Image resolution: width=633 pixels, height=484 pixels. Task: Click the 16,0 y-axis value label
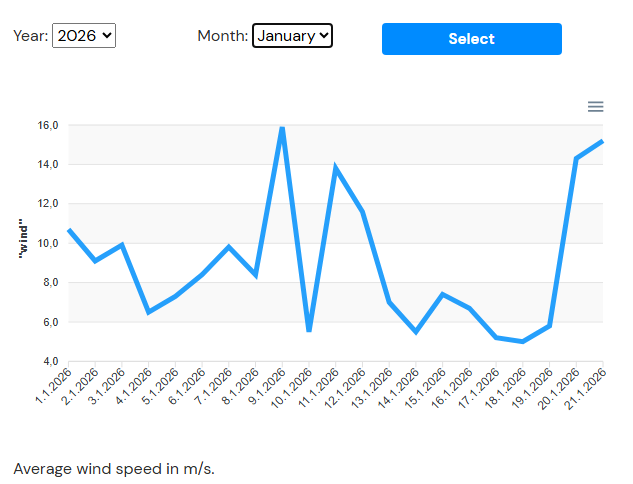[49, 125]
